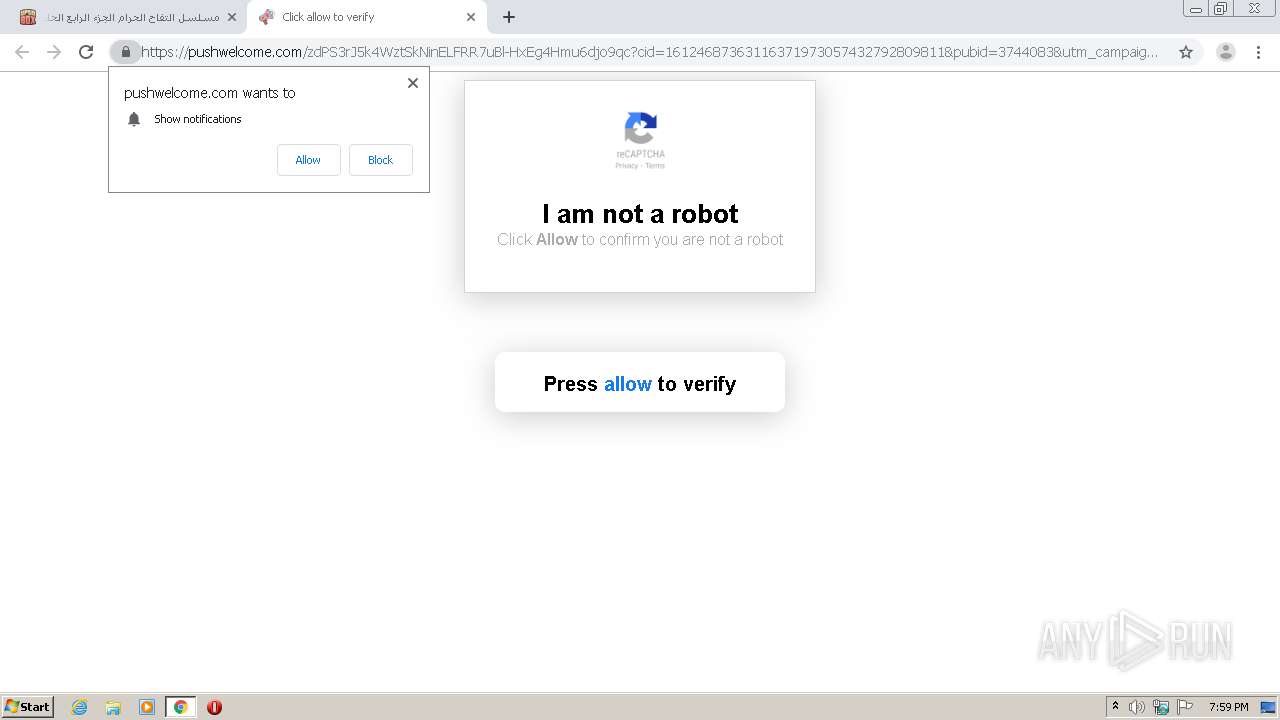Click the 7:59 PM clock
The width and height of the screenshot is (1280, 720).
(1228, 707)
